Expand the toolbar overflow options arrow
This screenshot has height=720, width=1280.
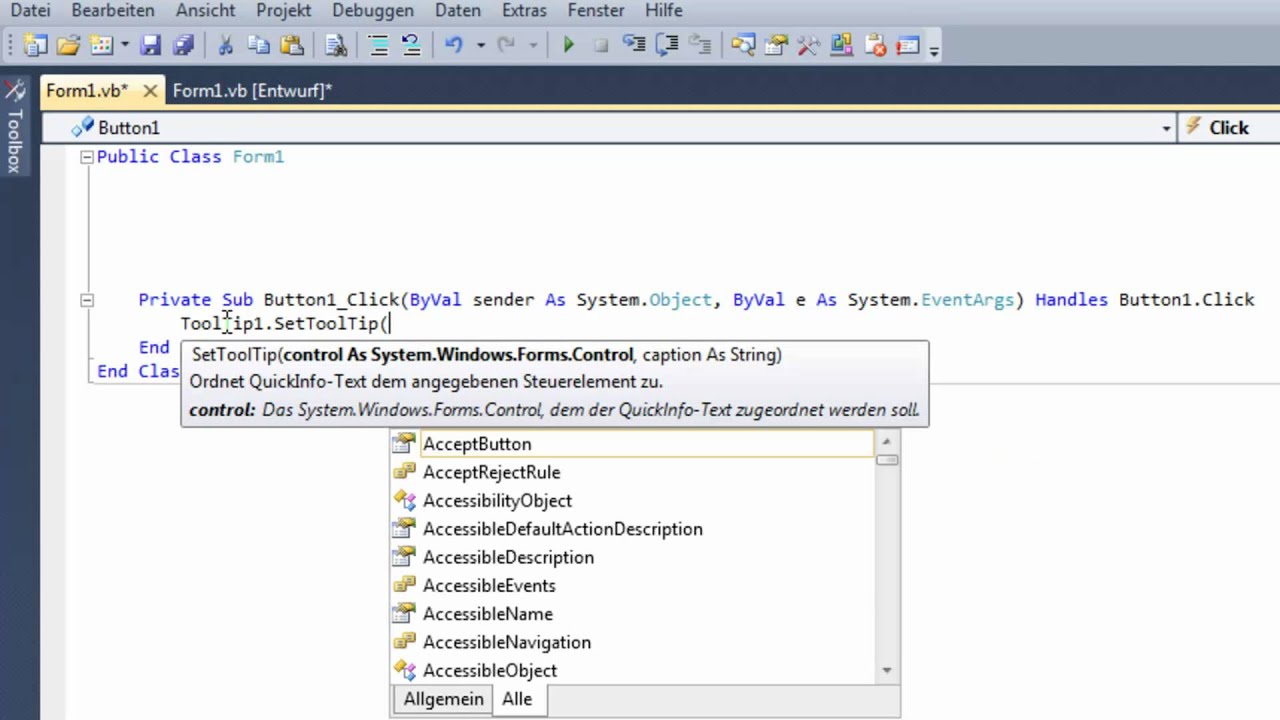click(x=934, y=48)
